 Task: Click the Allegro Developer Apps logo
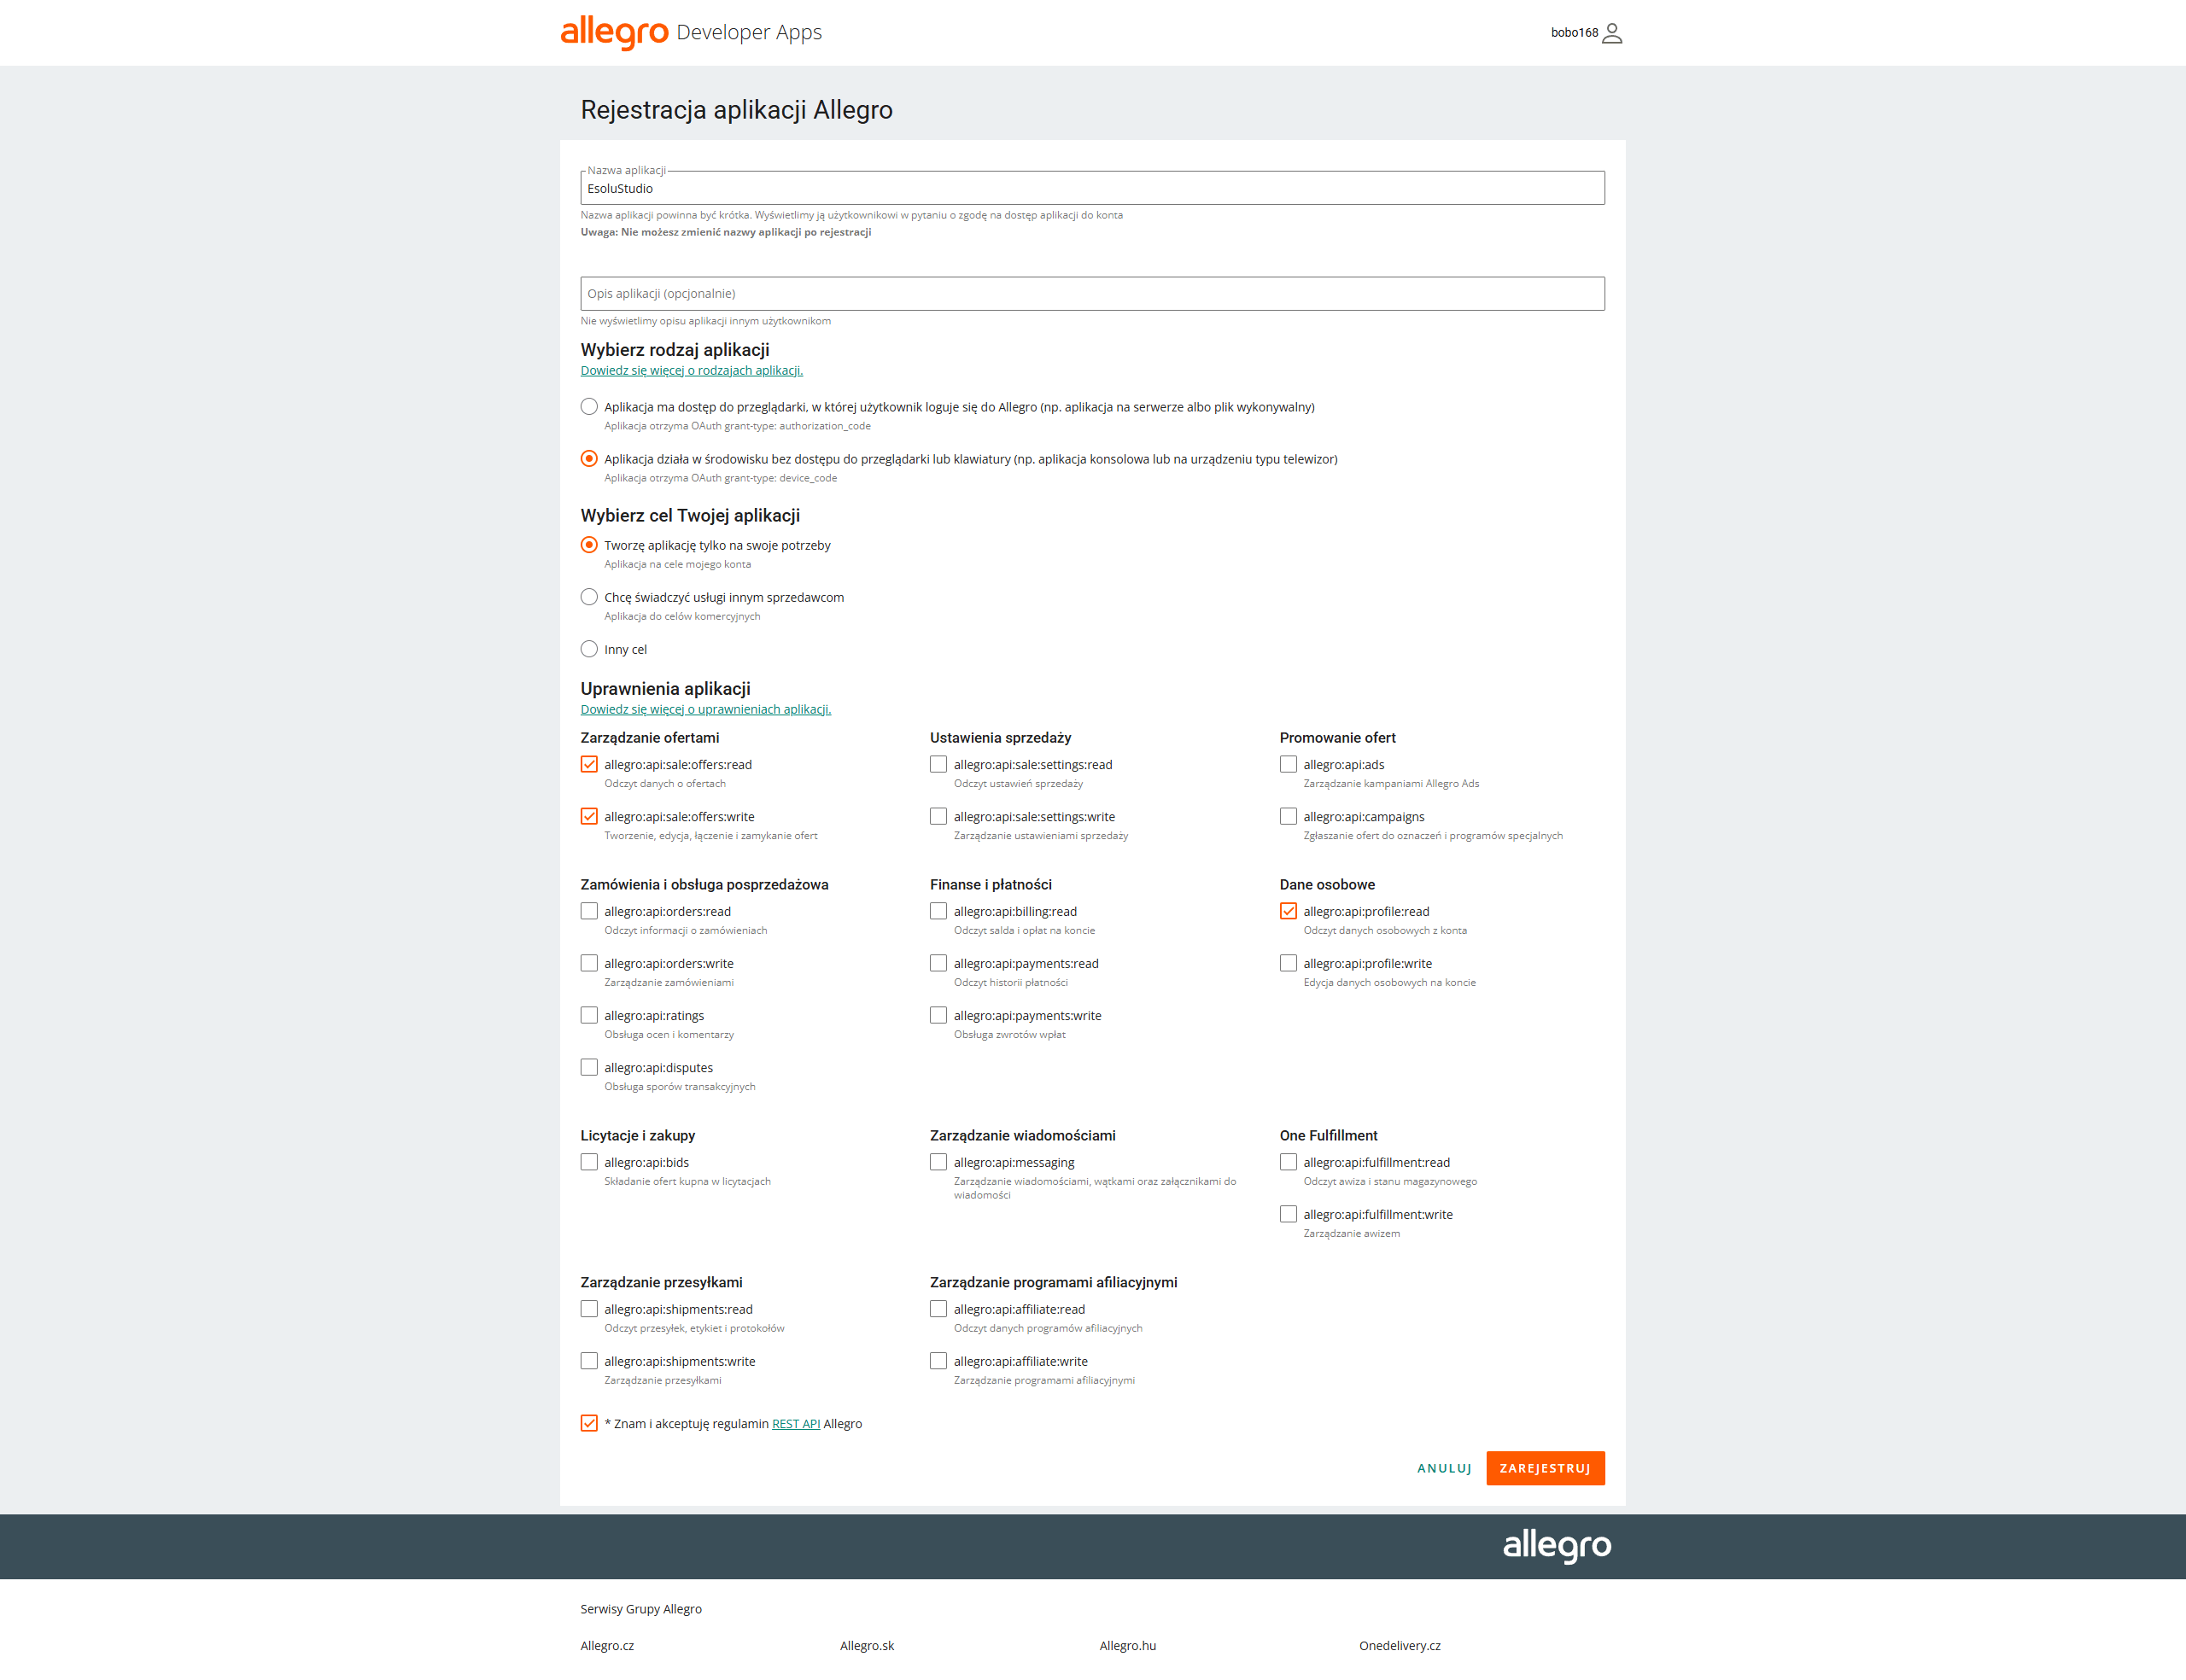(x=691, y=32)
